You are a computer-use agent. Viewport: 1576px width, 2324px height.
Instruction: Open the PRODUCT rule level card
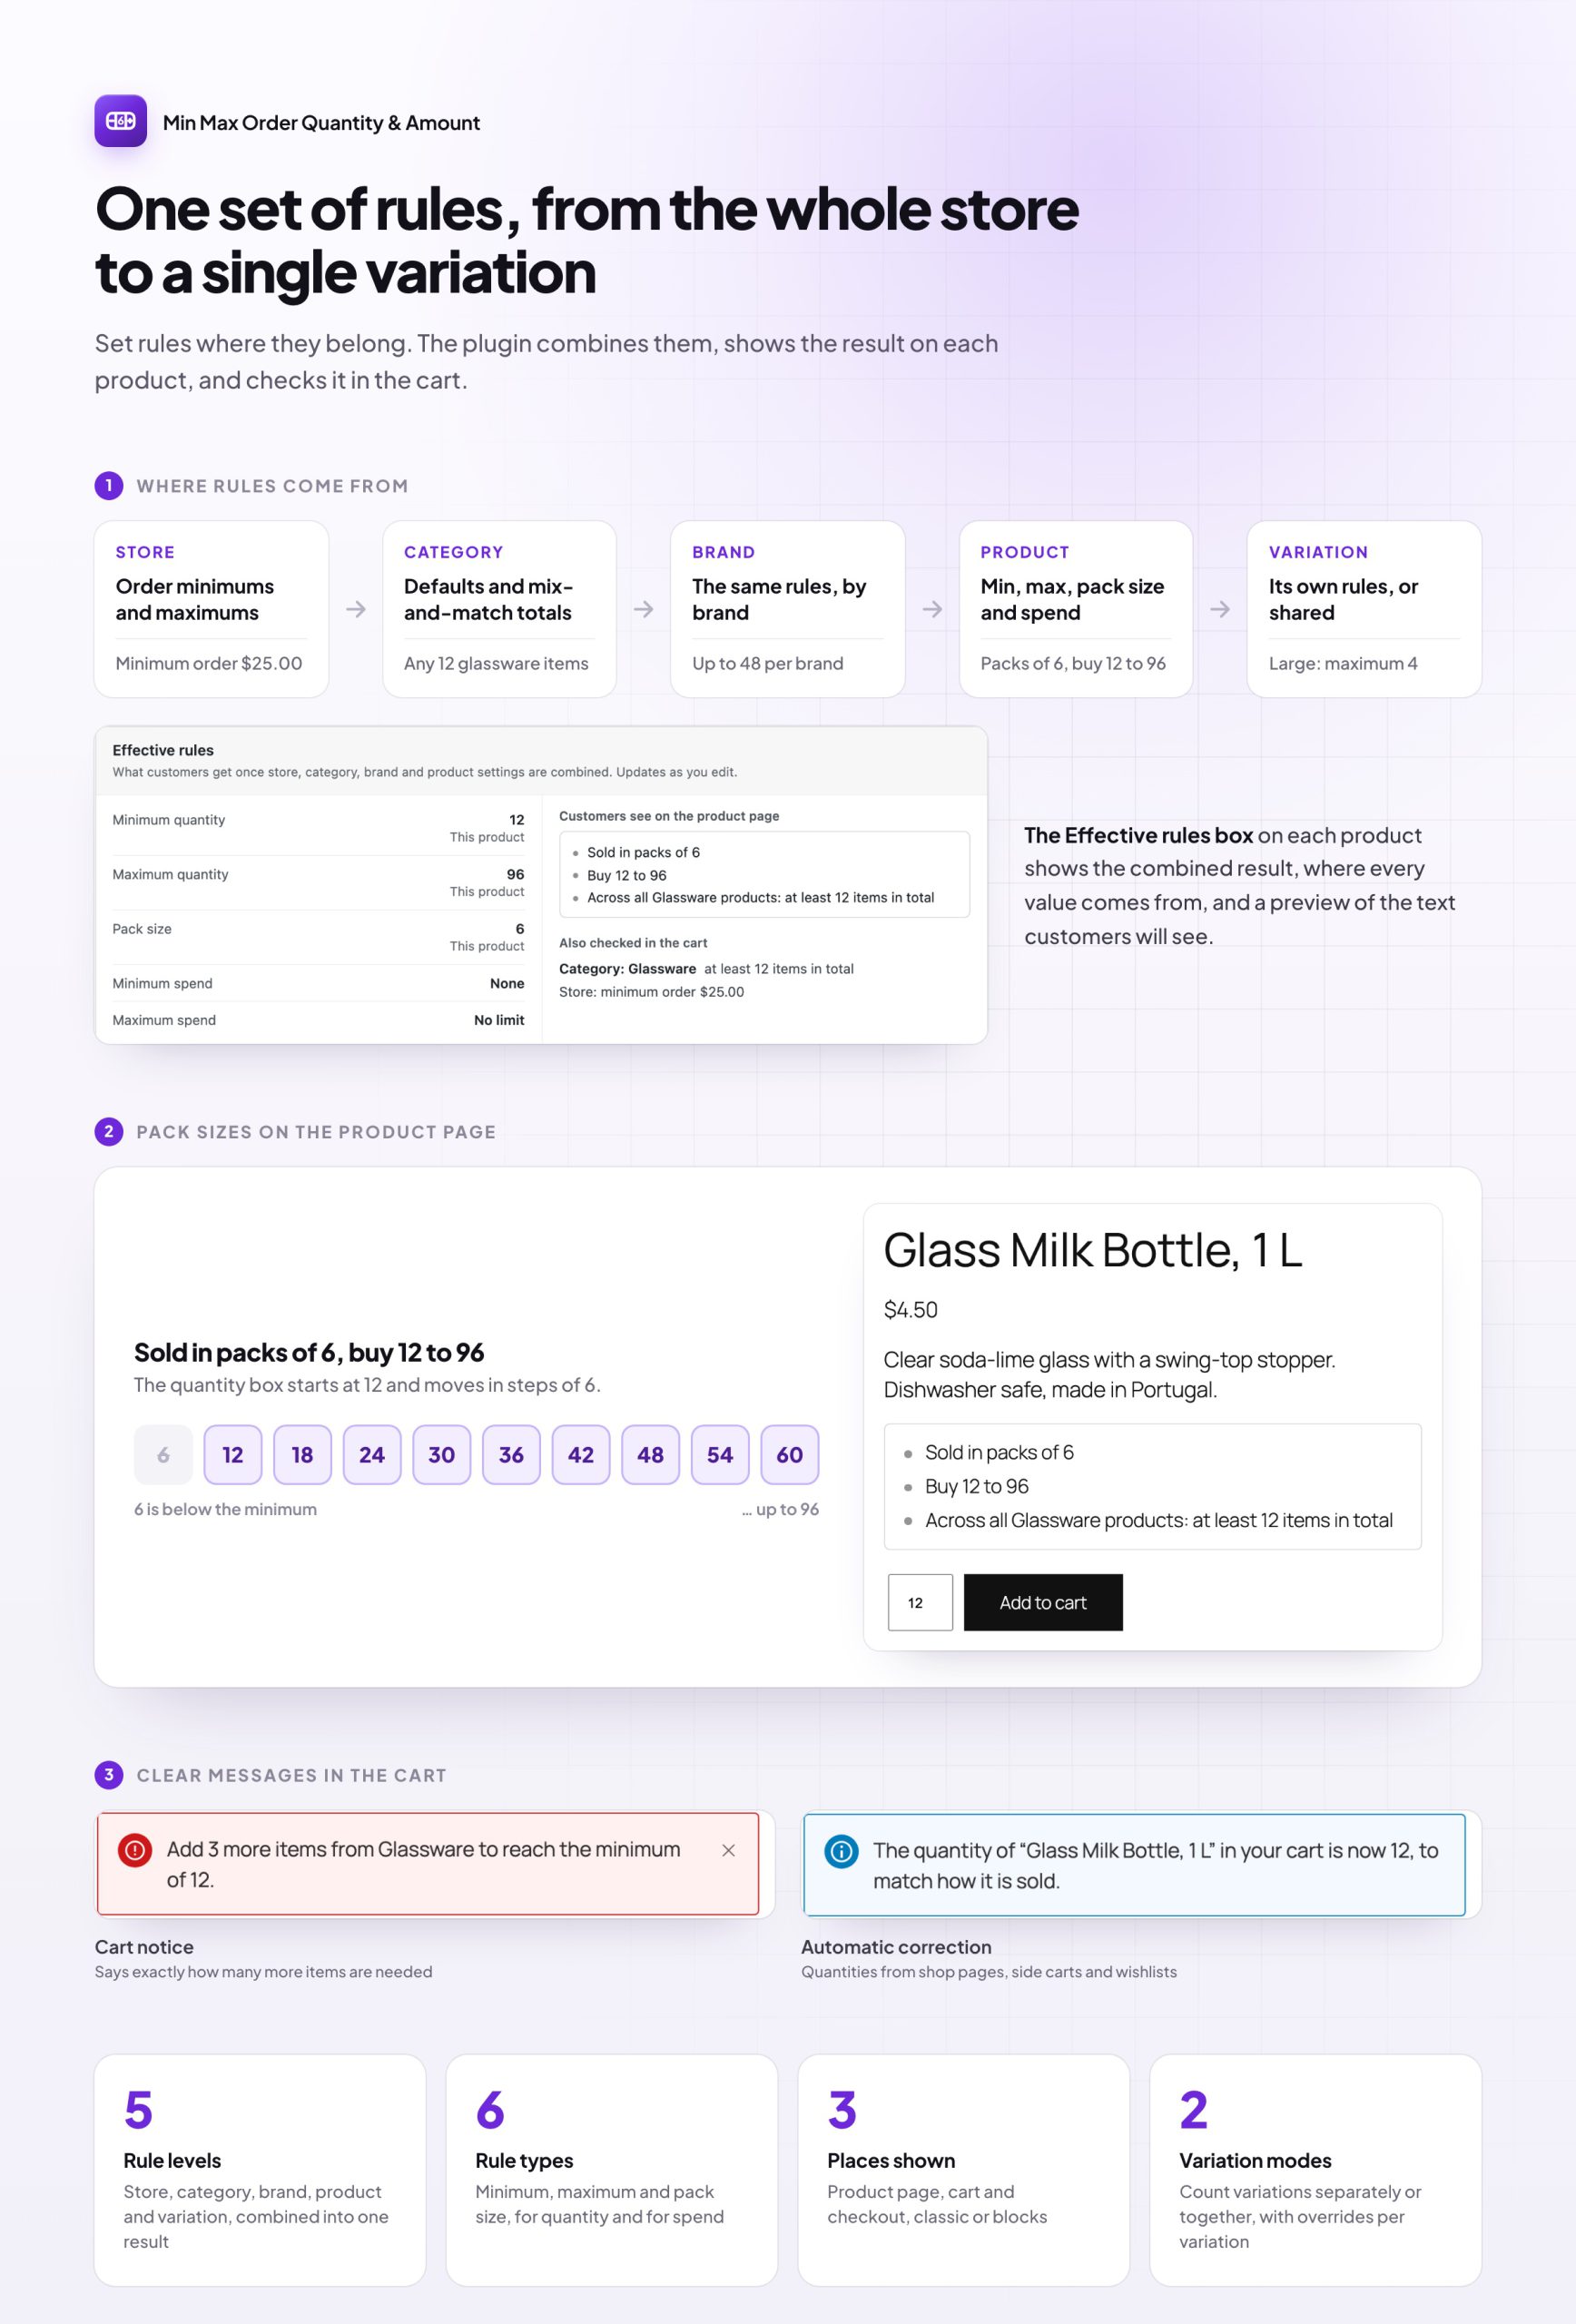point(1076,608)
